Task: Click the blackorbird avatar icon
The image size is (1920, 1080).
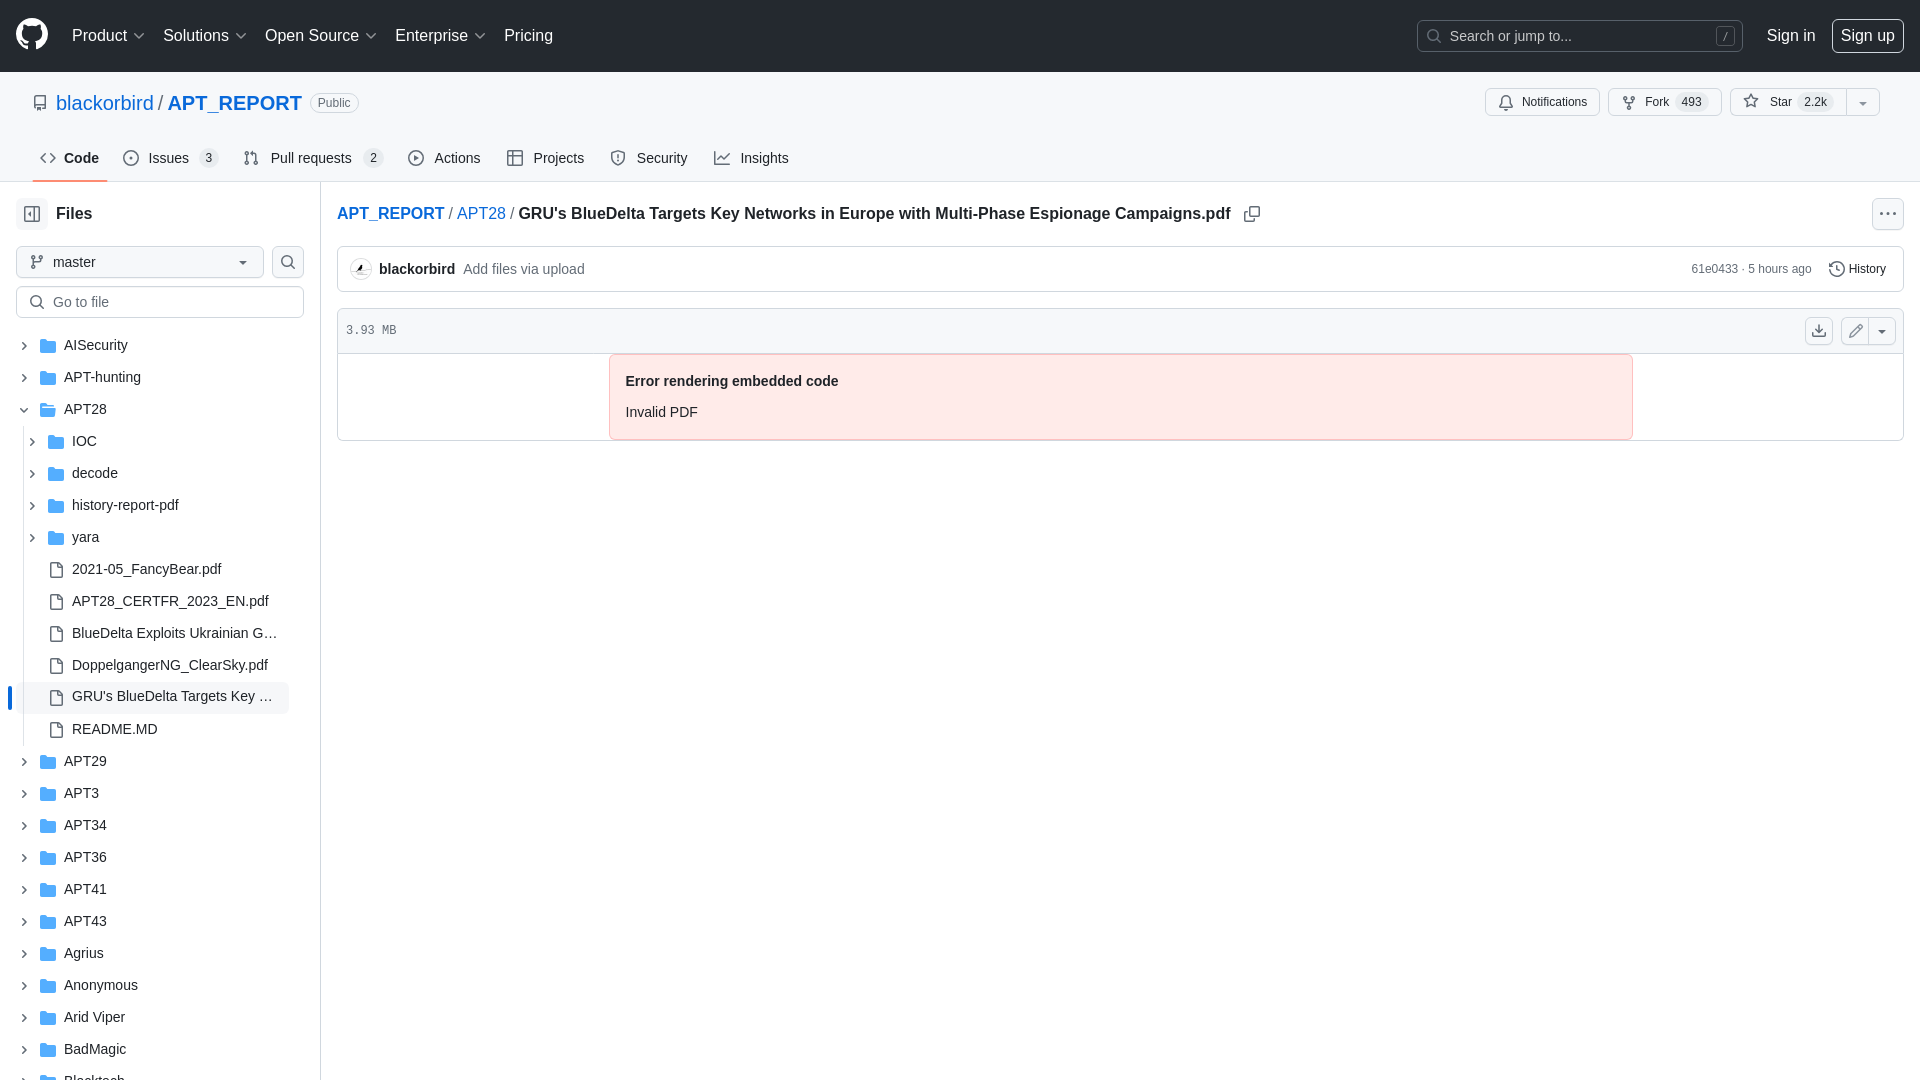Action: click(361, 269)
